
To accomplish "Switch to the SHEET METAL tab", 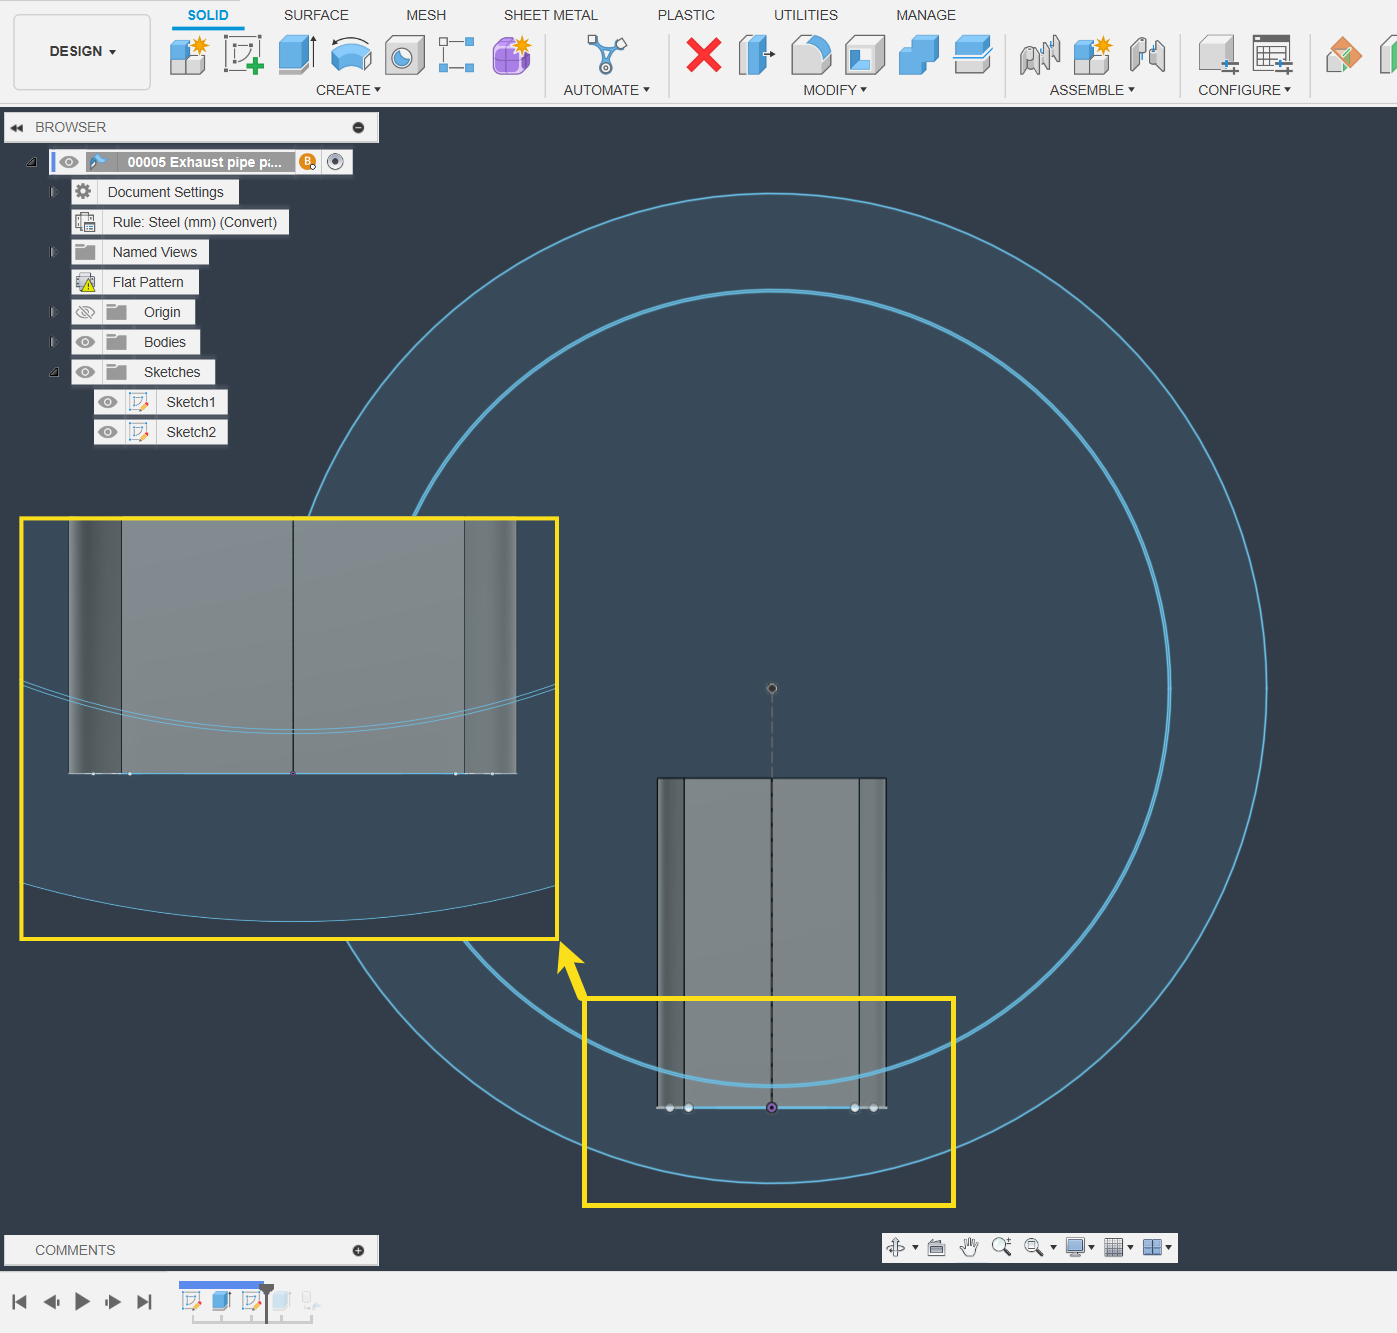I will 550,15.
